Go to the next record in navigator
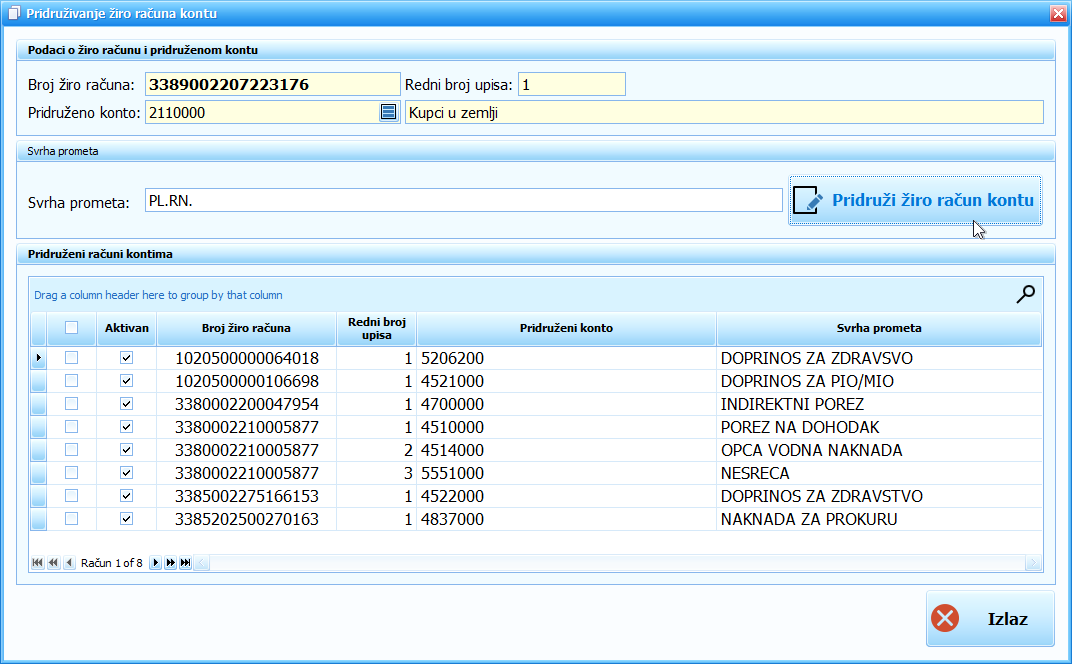 [x=155, y=563]
